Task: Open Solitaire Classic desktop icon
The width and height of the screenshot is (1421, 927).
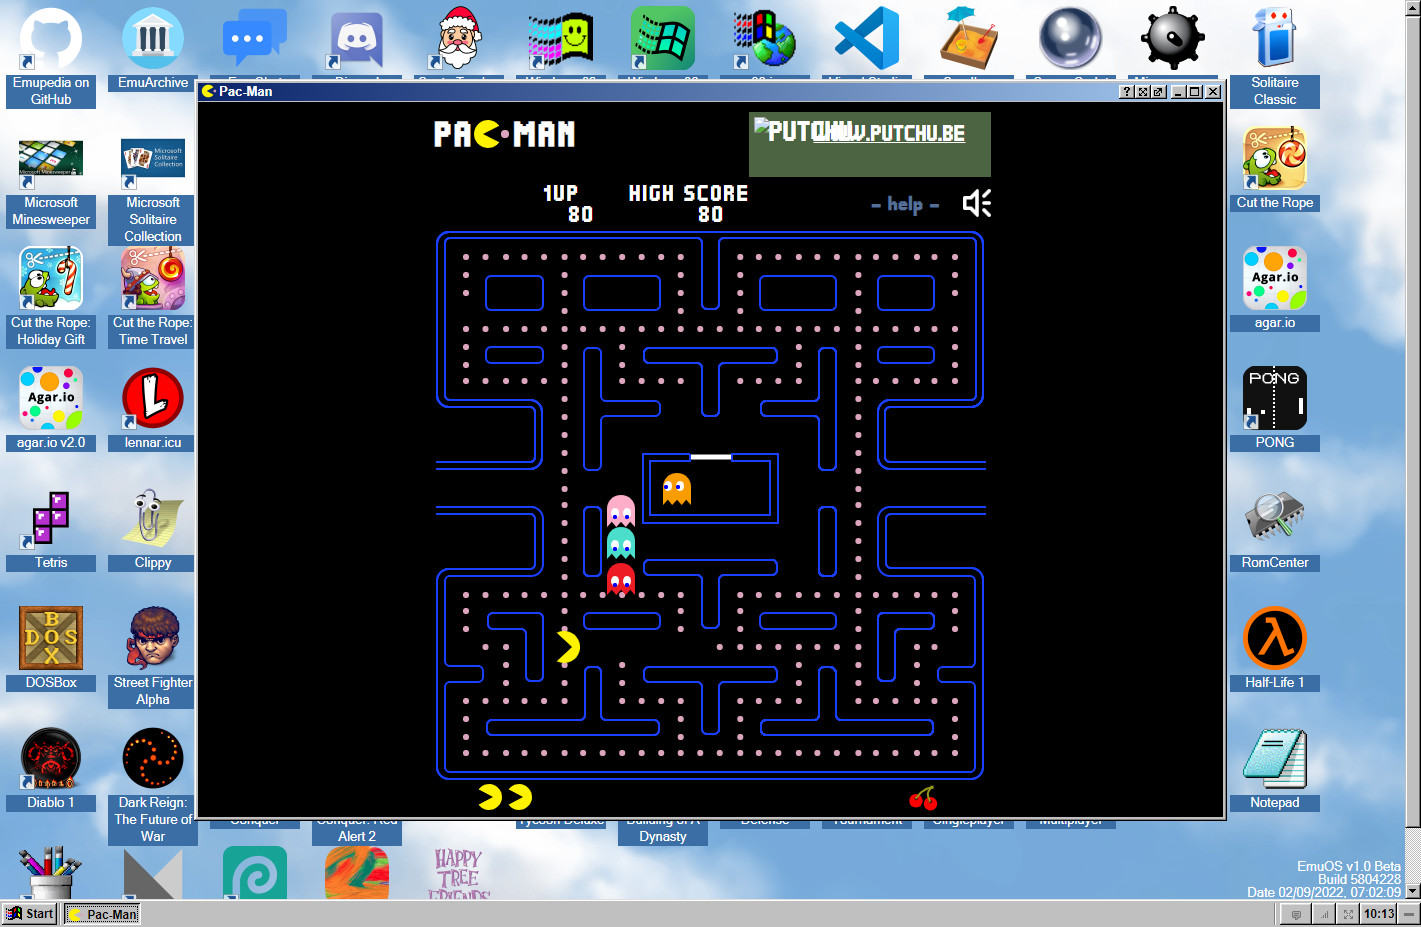Action: tap(1275, 56)
